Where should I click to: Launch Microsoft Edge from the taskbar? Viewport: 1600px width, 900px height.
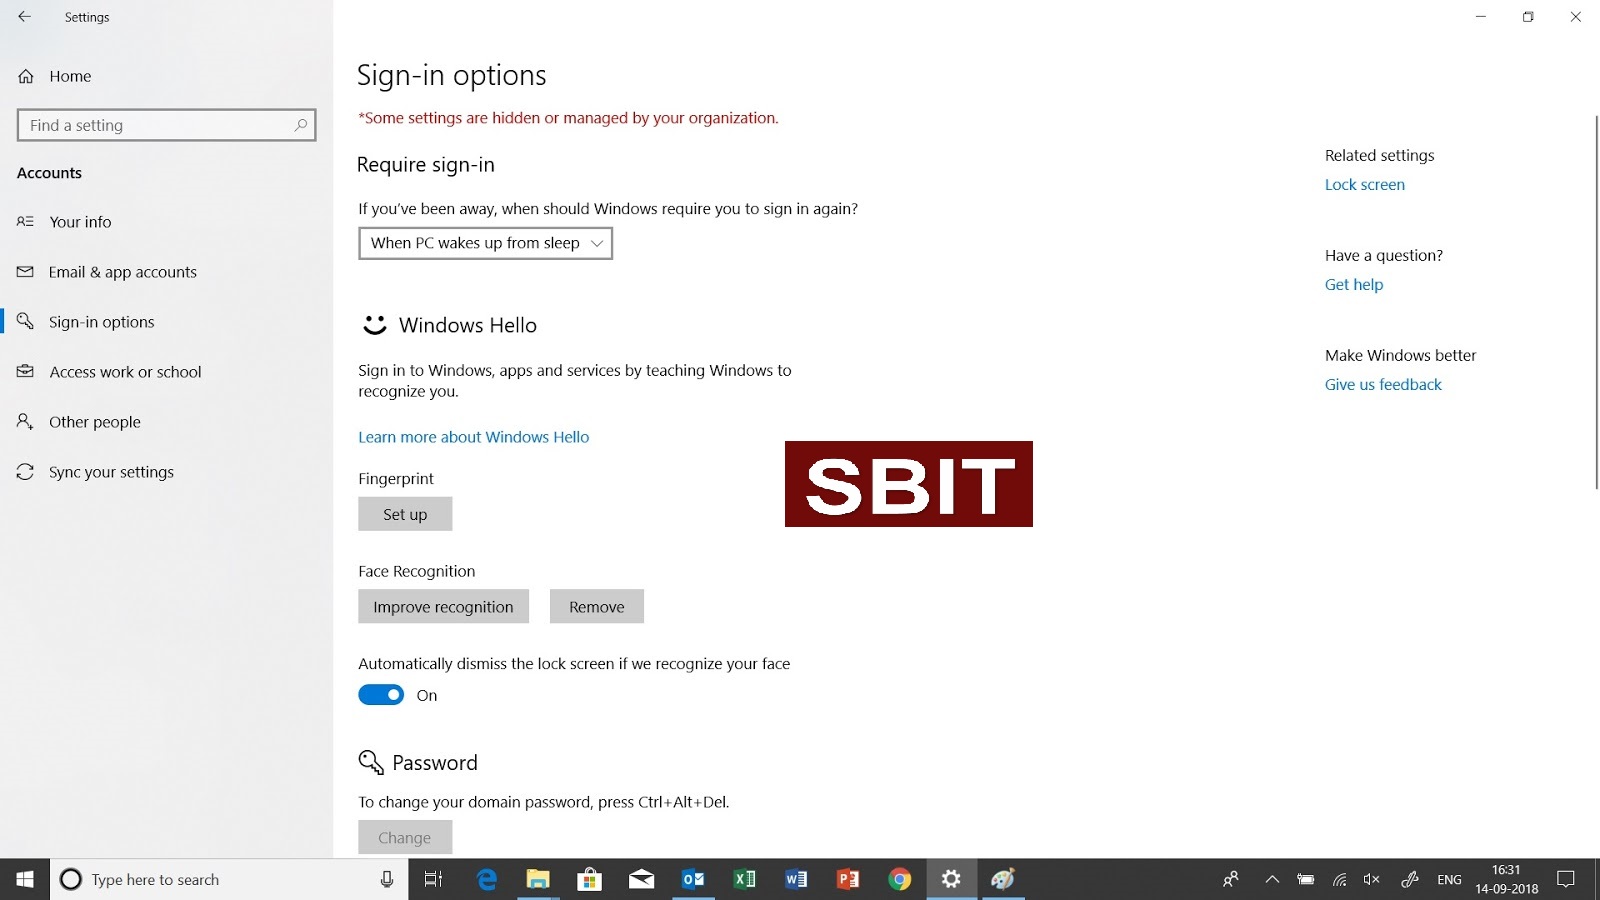pos(487,880)
